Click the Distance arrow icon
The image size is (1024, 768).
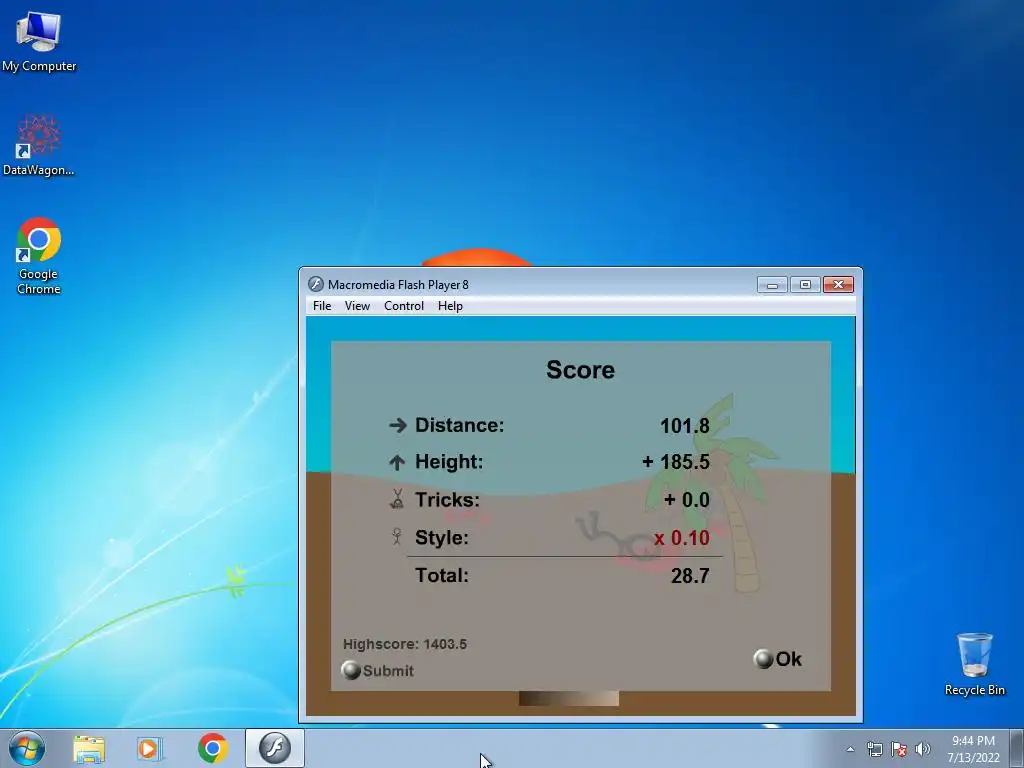(x=398, y=426)
